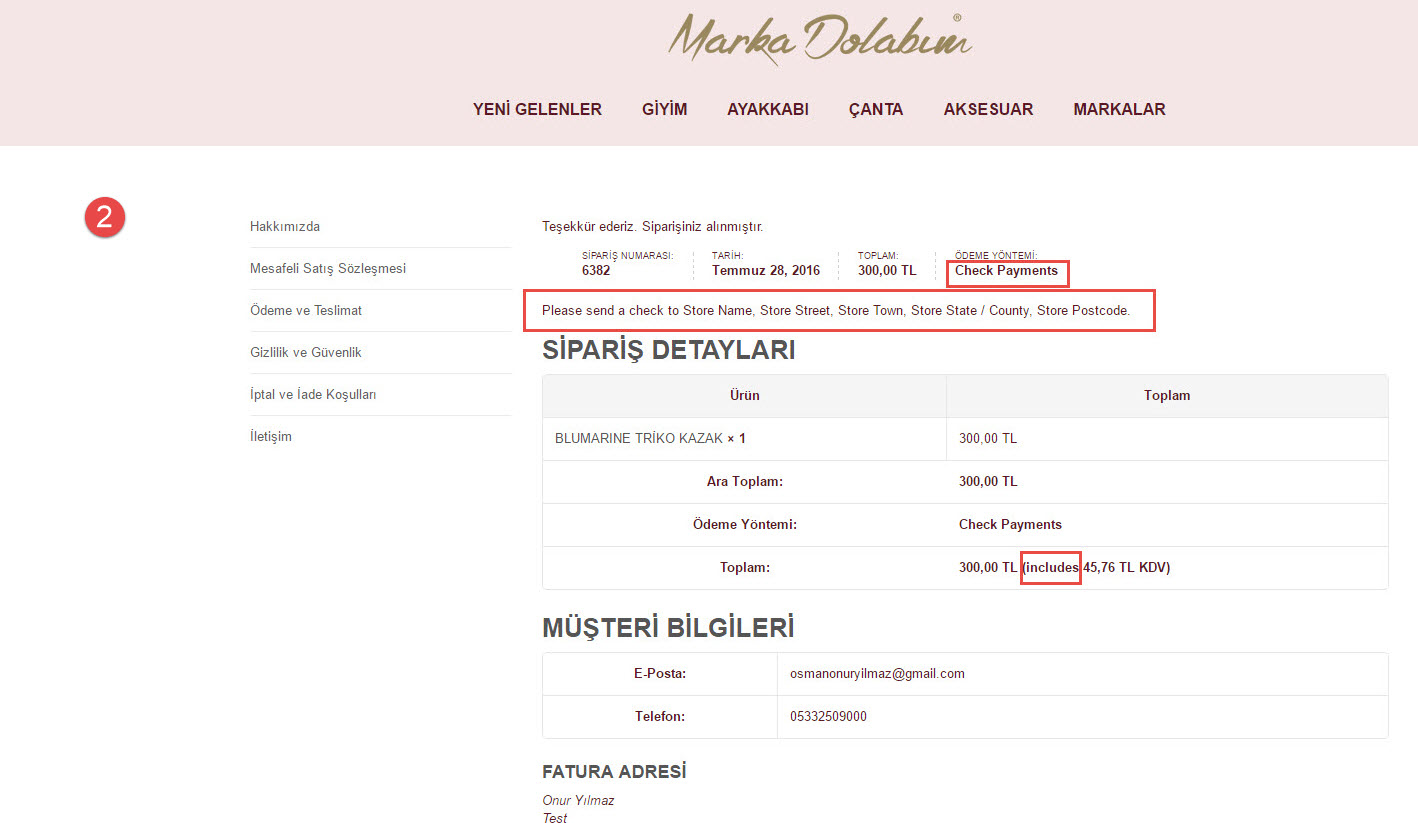Click the customer email address
Screen dimensions: 1418x823
pos(877,674)
